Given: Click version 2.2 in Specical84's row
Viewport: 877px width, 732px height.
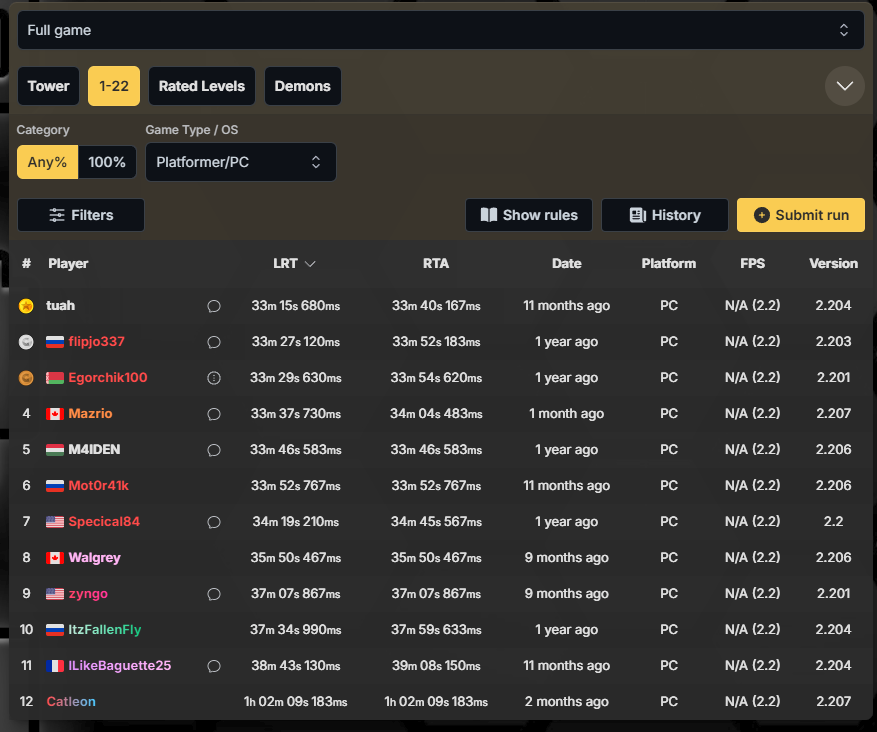Looking at the screenshot, I should (x=833, y=522).
